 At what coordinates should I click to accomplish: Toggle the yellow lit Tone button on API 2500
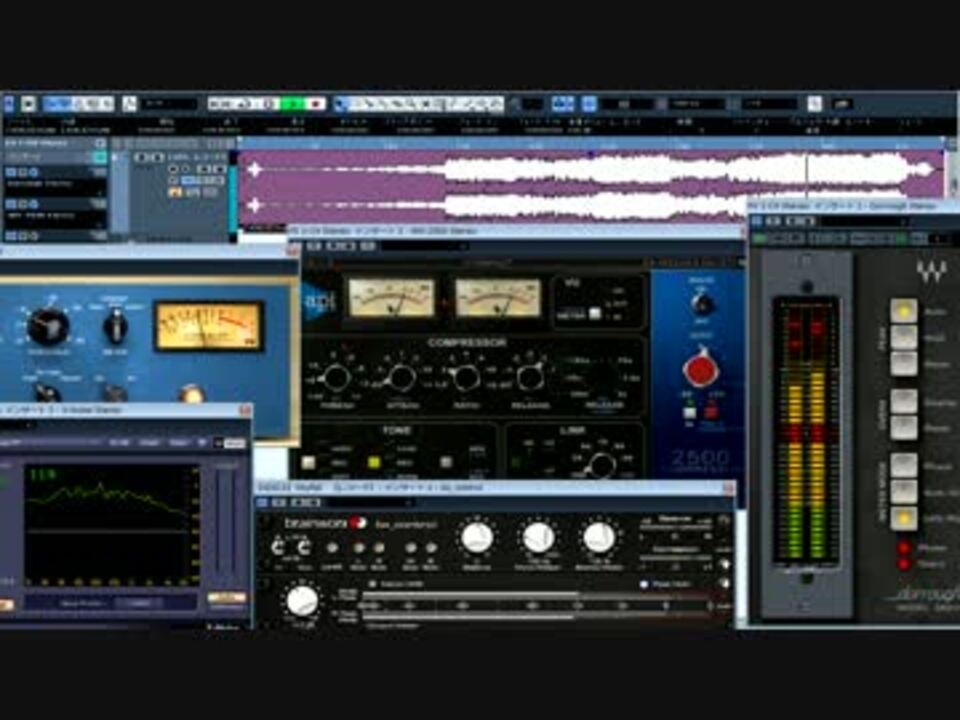[x=373, y=463]
